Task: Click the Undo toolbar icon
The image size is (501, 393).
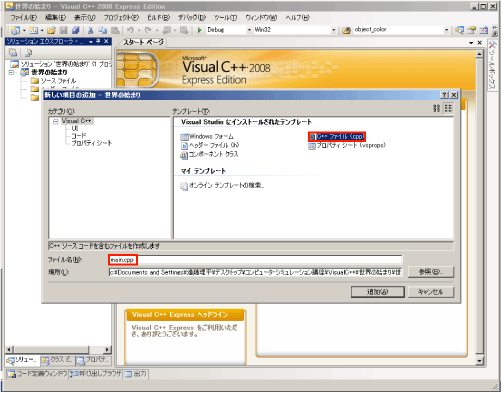Action: click(x=130, y=30)
